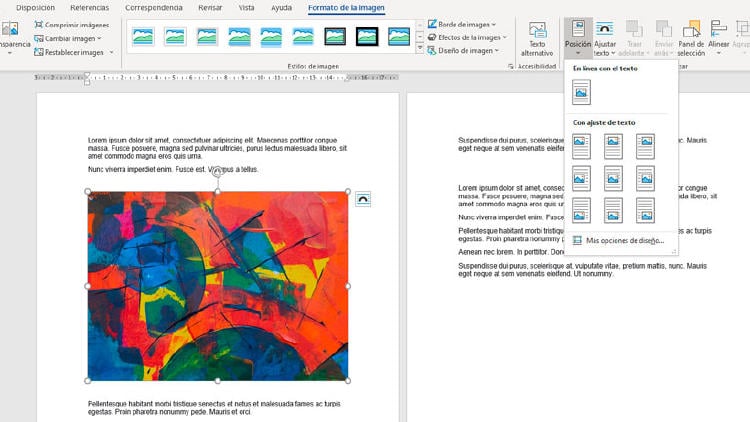This screenshot has width=750, height=422.
Task: Click Mis opciones de diseño
Action: pos(623,241)
